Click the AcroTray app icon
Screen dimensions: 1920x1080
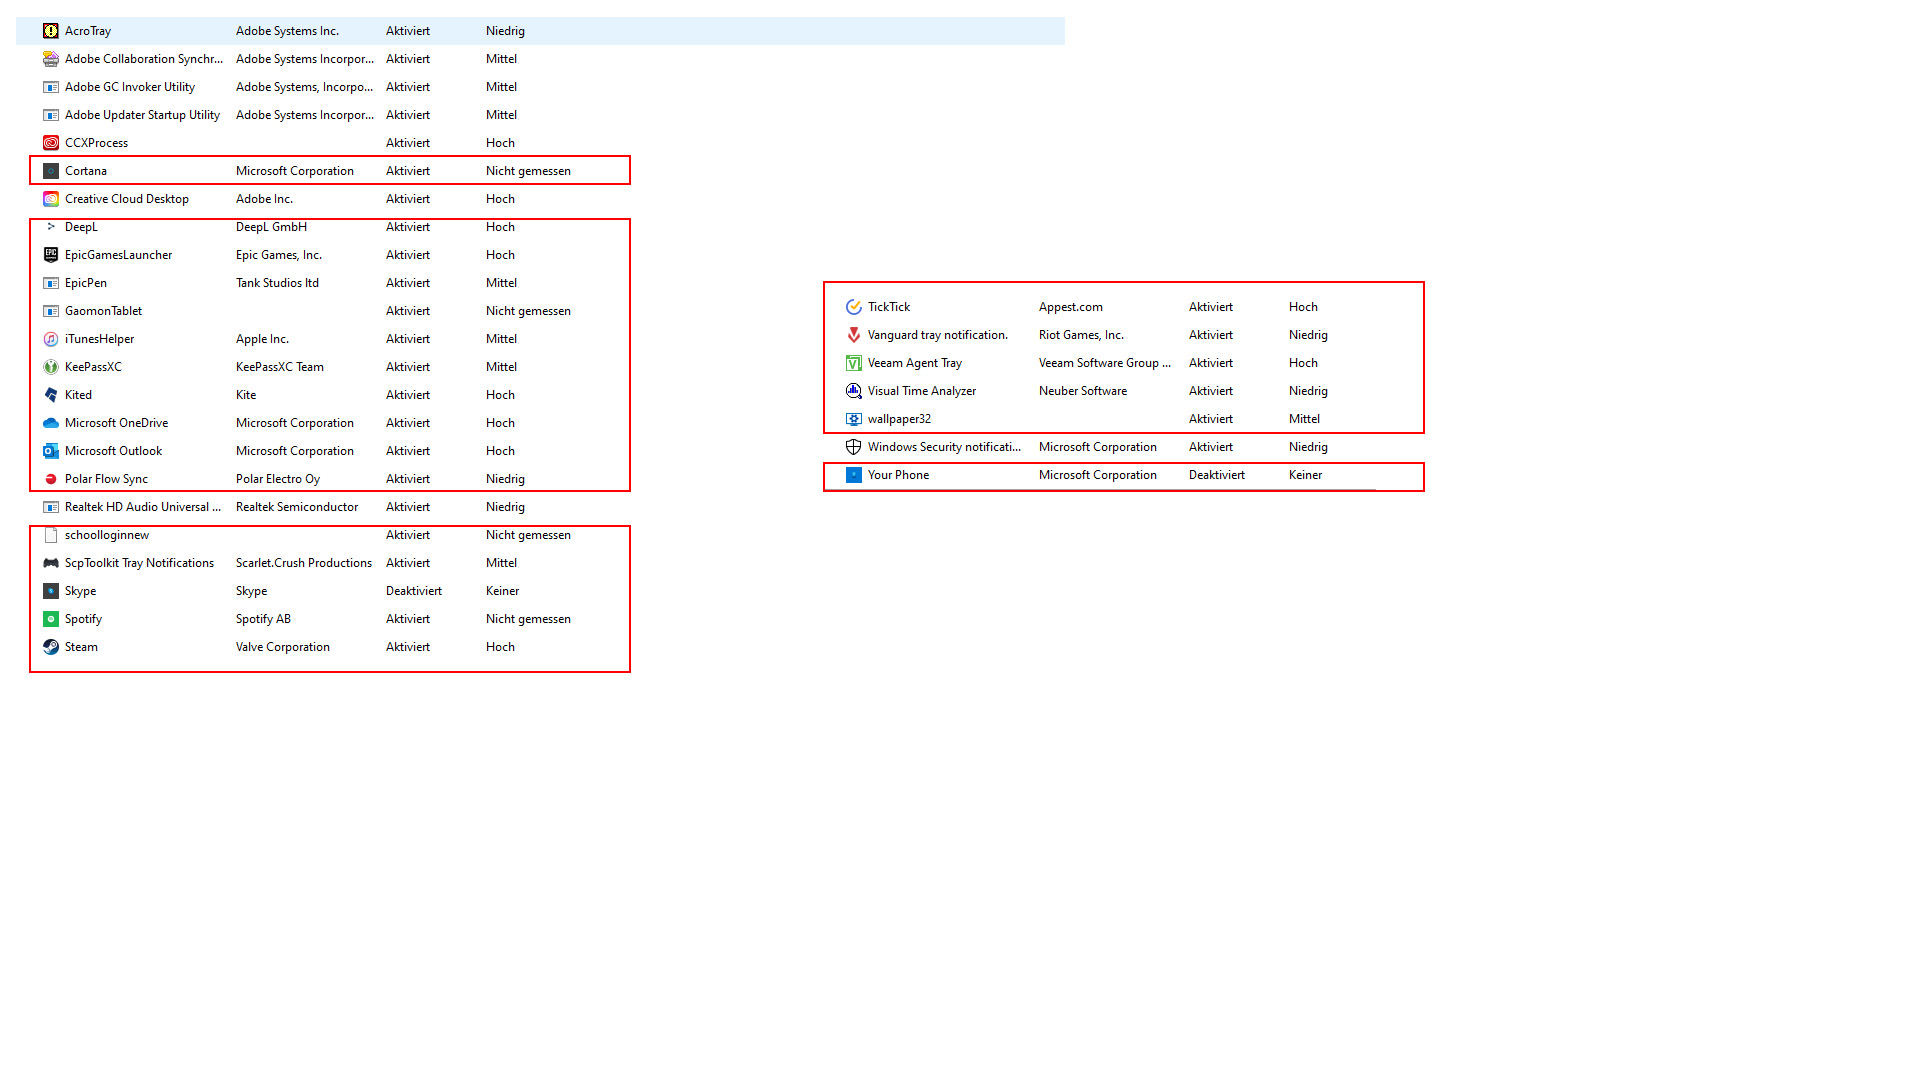51,31
